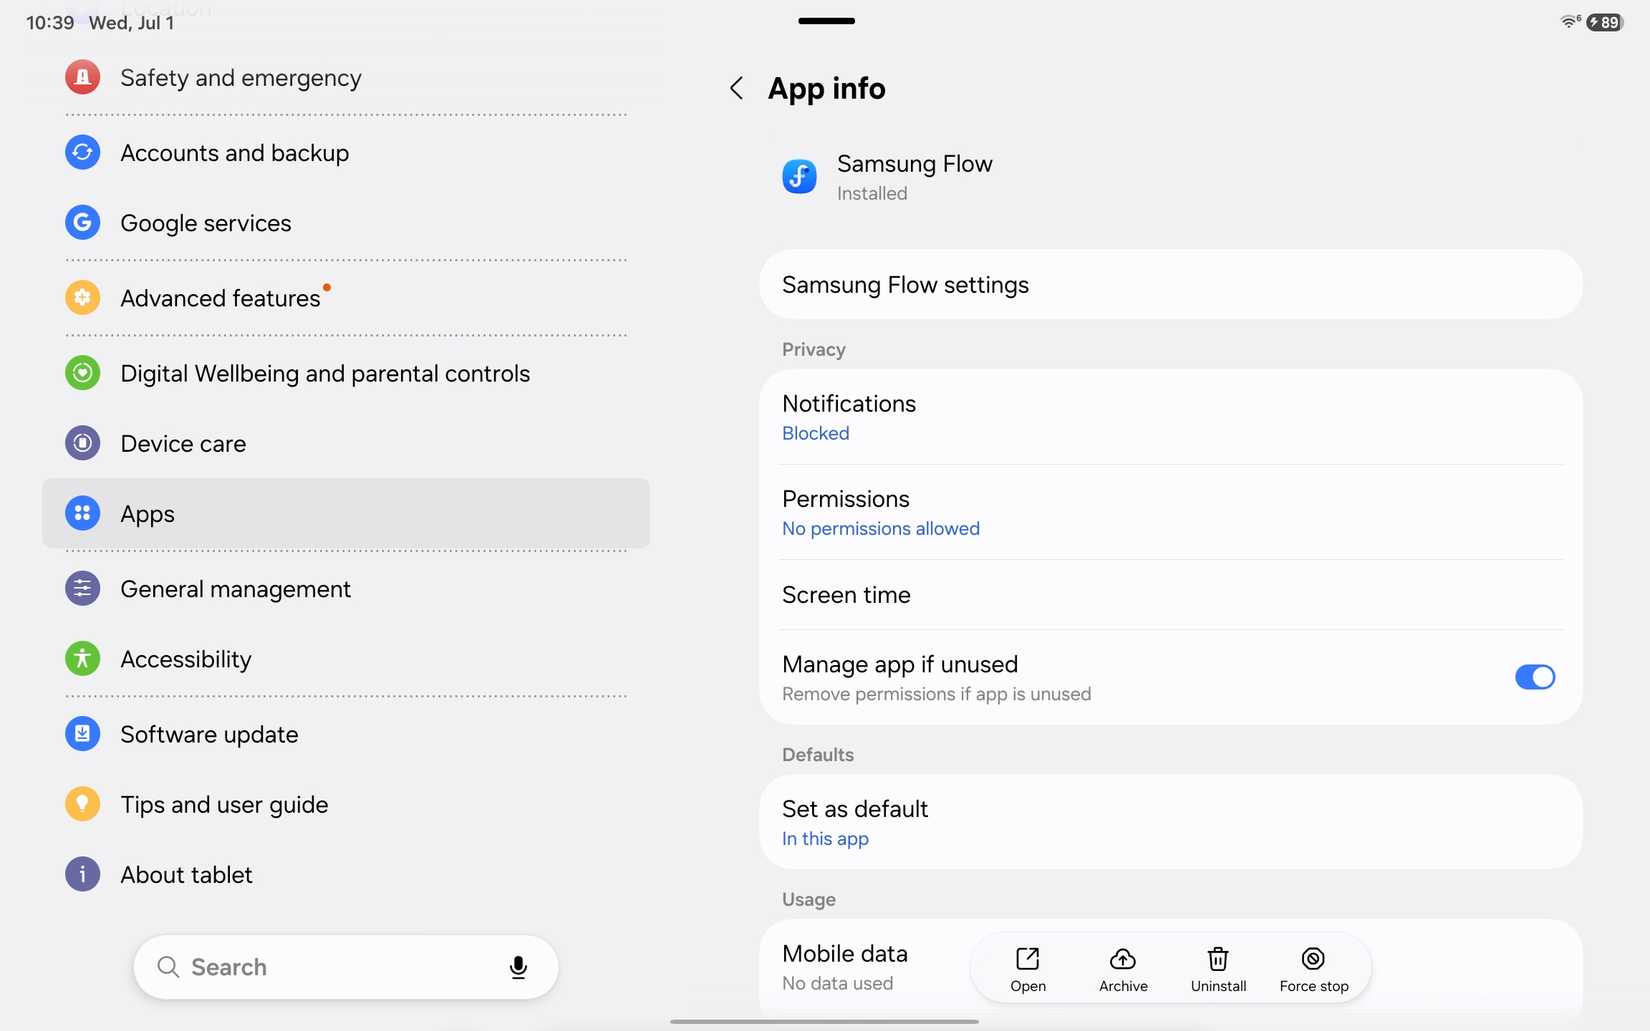Tap the Accounts and backup sync icon
This screenshot has width=1650, height=1031.
click(x=82, y=152)
